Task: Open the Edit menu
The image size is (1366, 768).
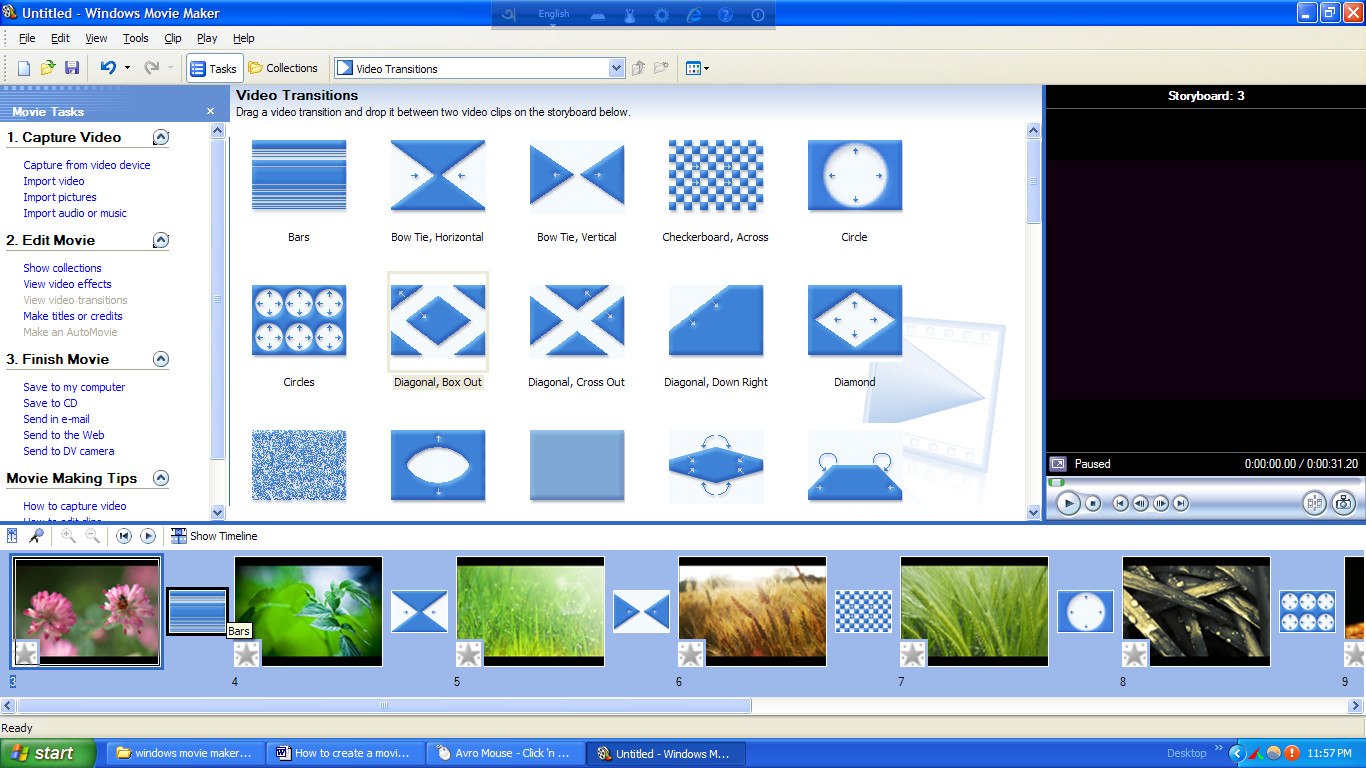Action: (x=60, y=38)
